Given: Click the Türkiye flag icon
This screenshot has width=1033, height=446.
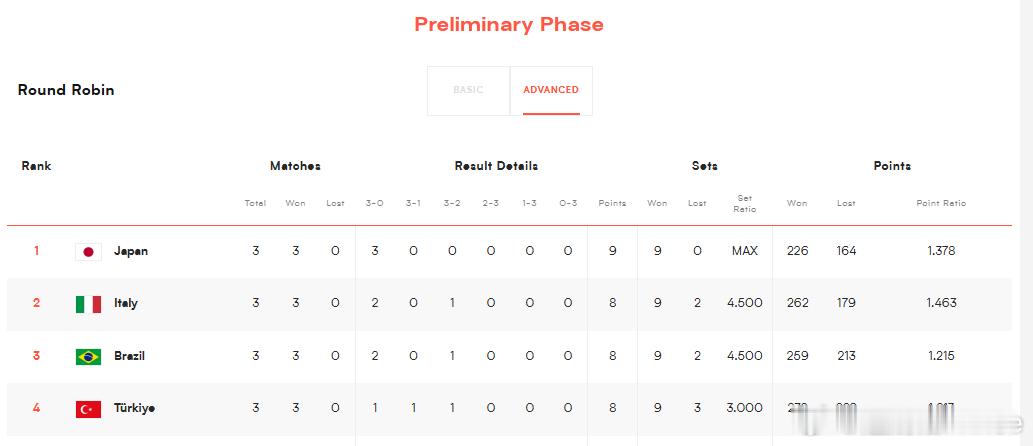Looking at the screenshot, I should [88, 409].
